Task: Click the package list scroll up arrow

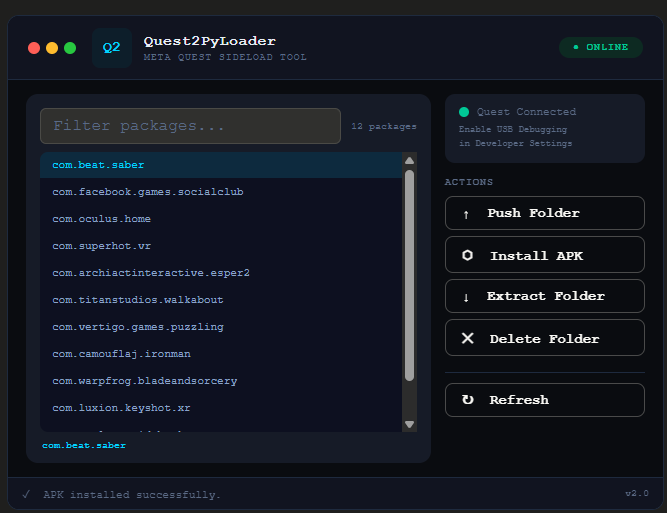Action: 410,161
